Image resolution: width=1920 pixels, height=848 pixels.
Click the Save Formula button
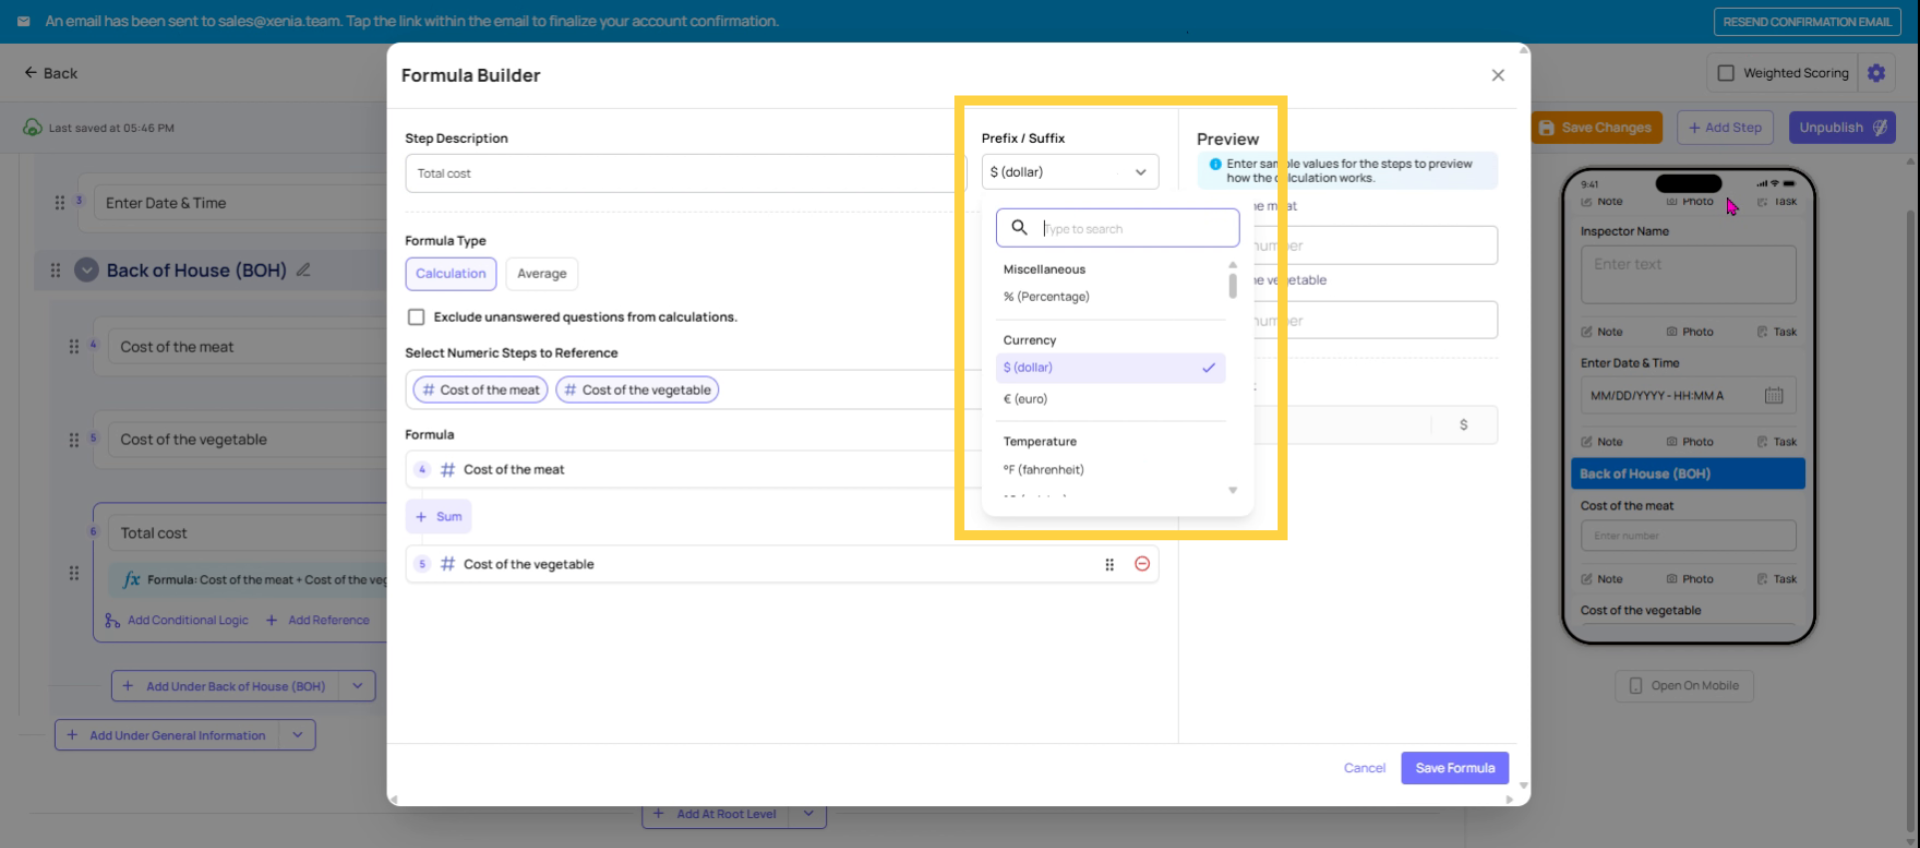pos(1455,768)
